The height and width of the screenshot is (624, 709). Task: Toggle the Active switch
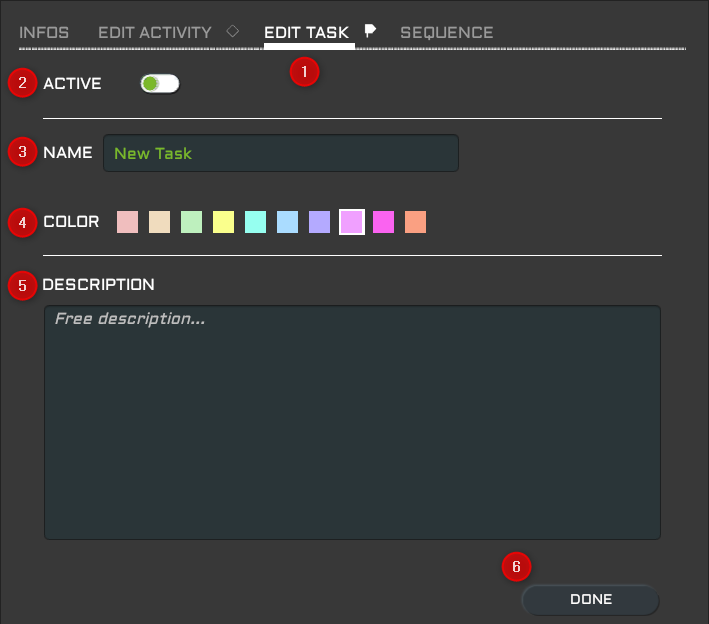[160, 84]
